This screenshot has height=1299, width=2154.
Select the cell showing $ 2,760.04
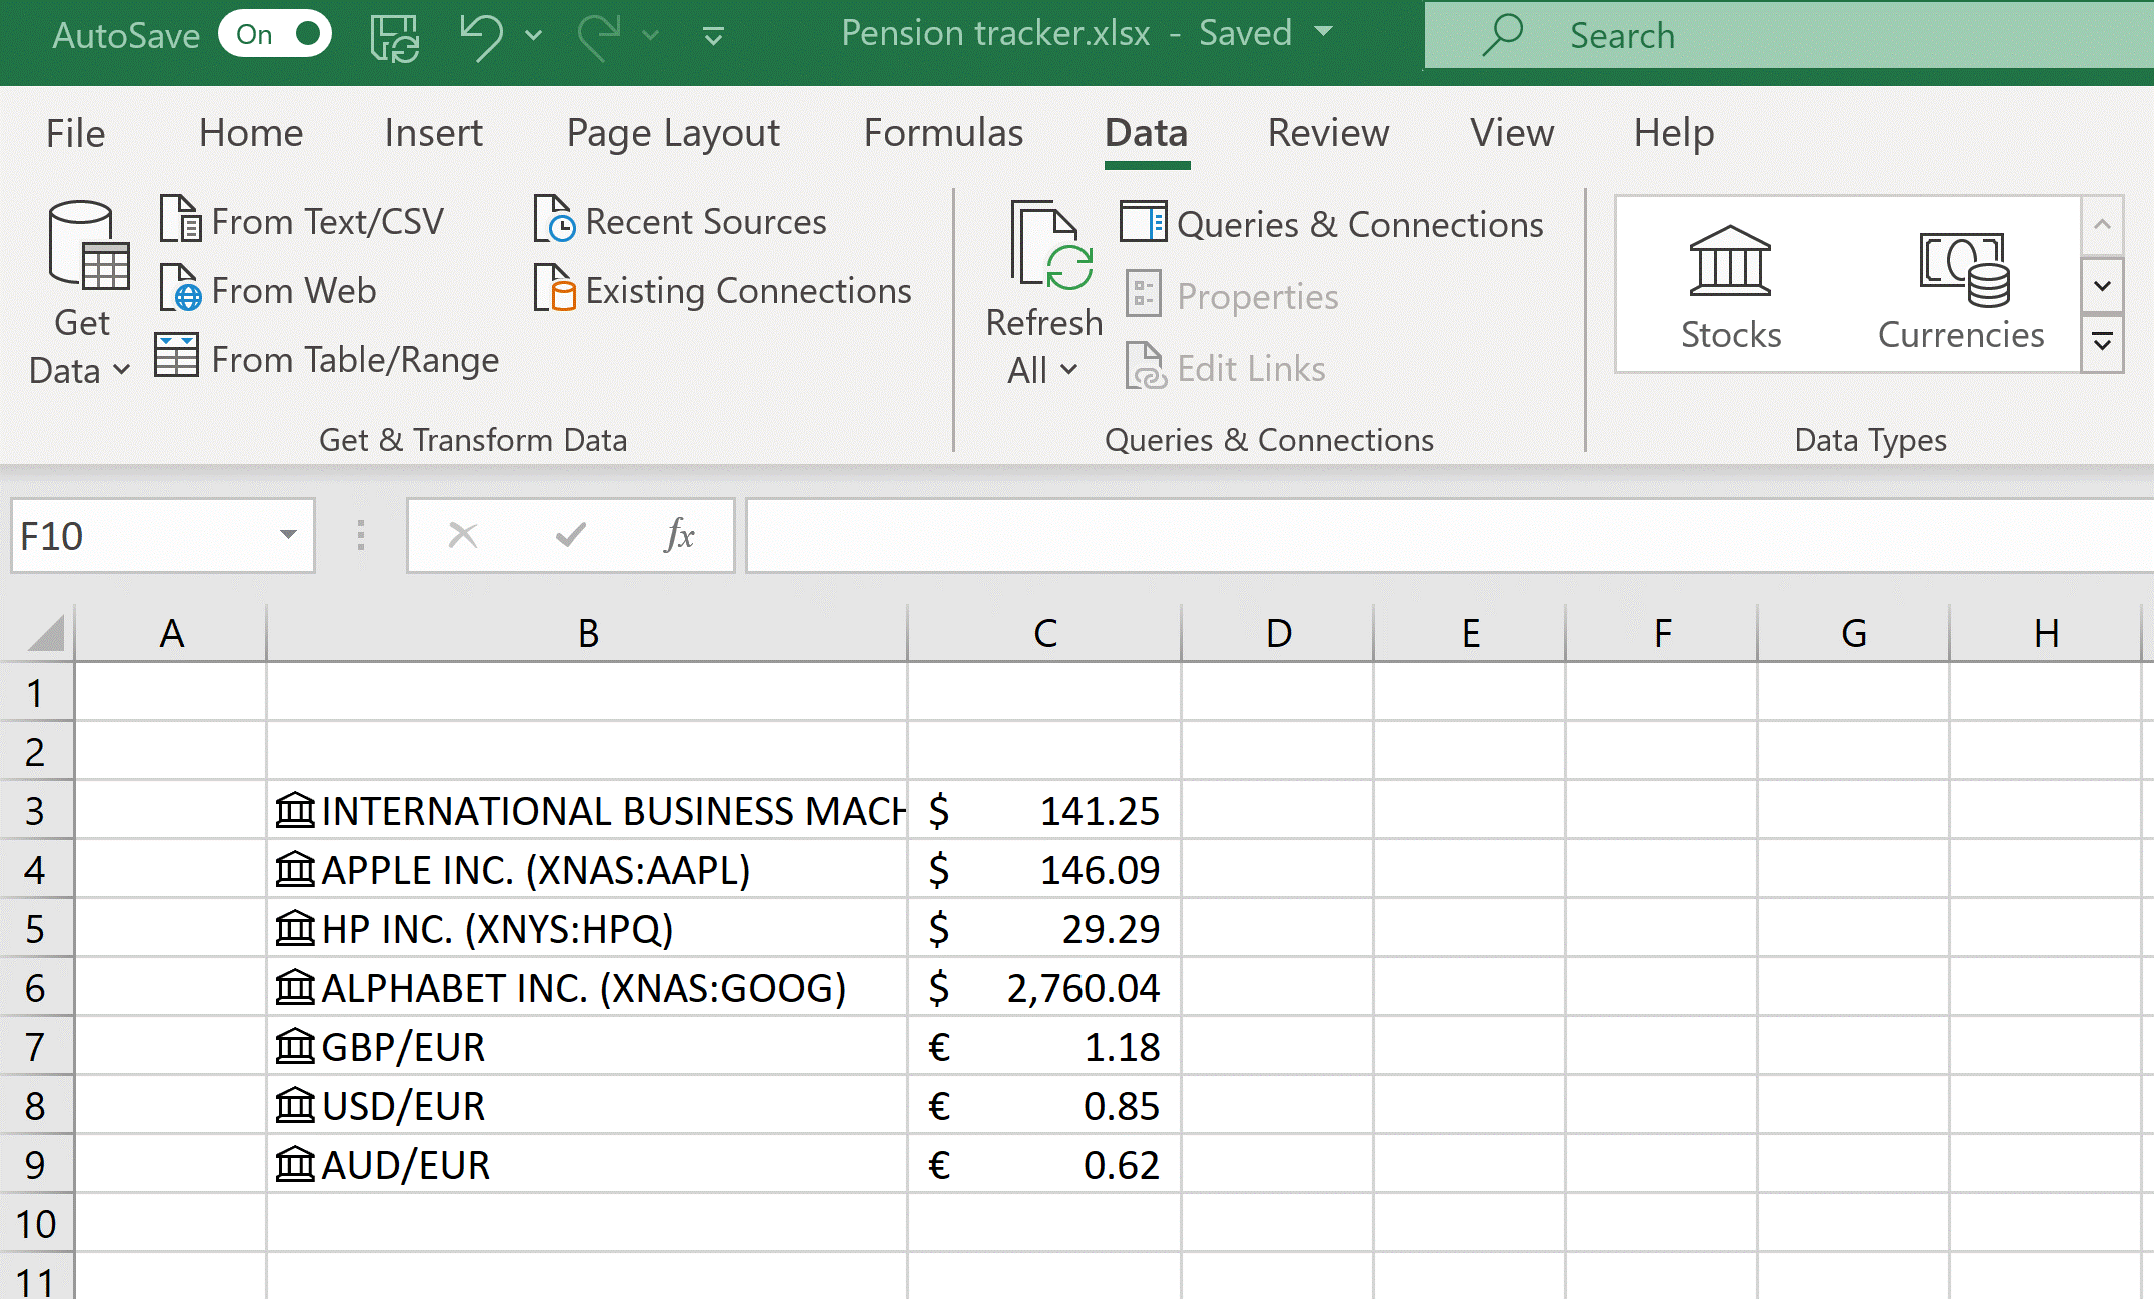pos(1045,987)
